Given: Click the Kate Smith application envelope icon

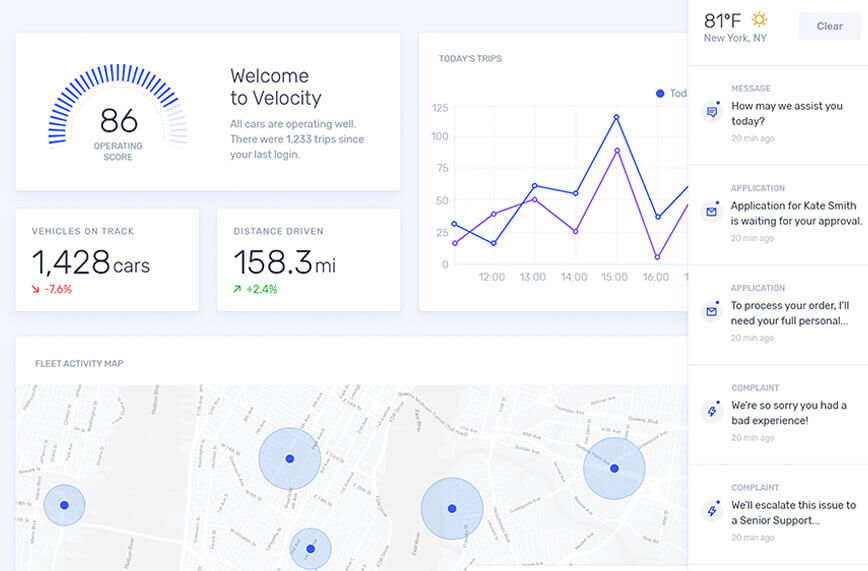Looking at the screenshot, I should tap(712, 212).
